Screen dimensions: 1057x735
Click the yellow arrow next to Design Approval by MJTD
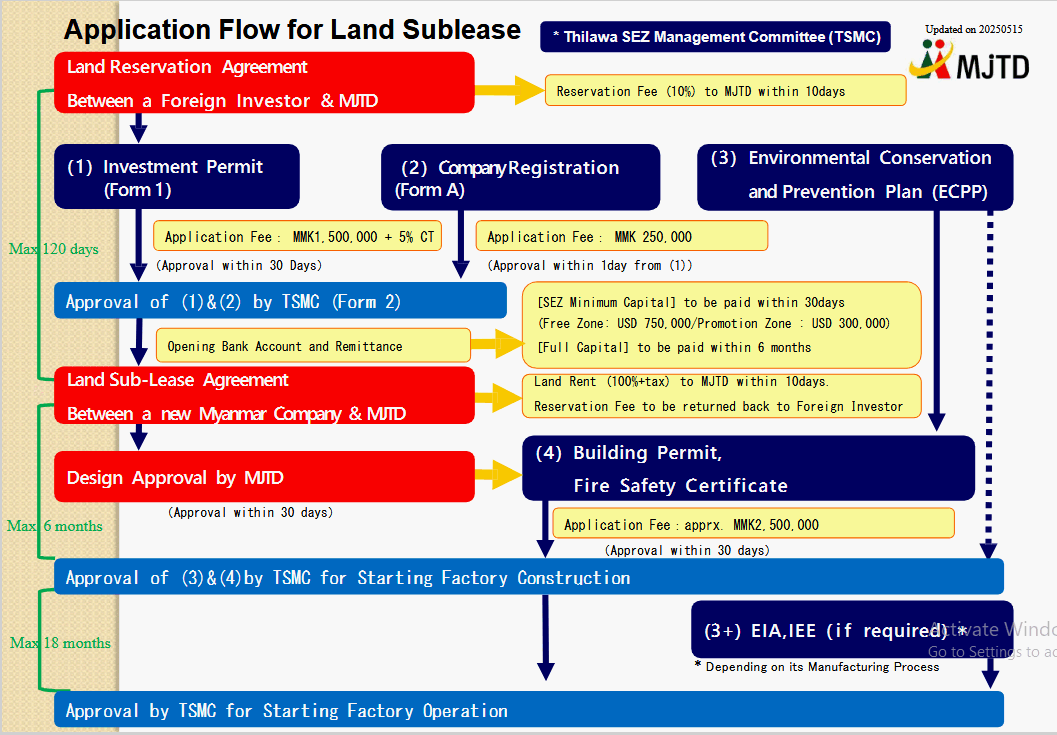point(498,477)
